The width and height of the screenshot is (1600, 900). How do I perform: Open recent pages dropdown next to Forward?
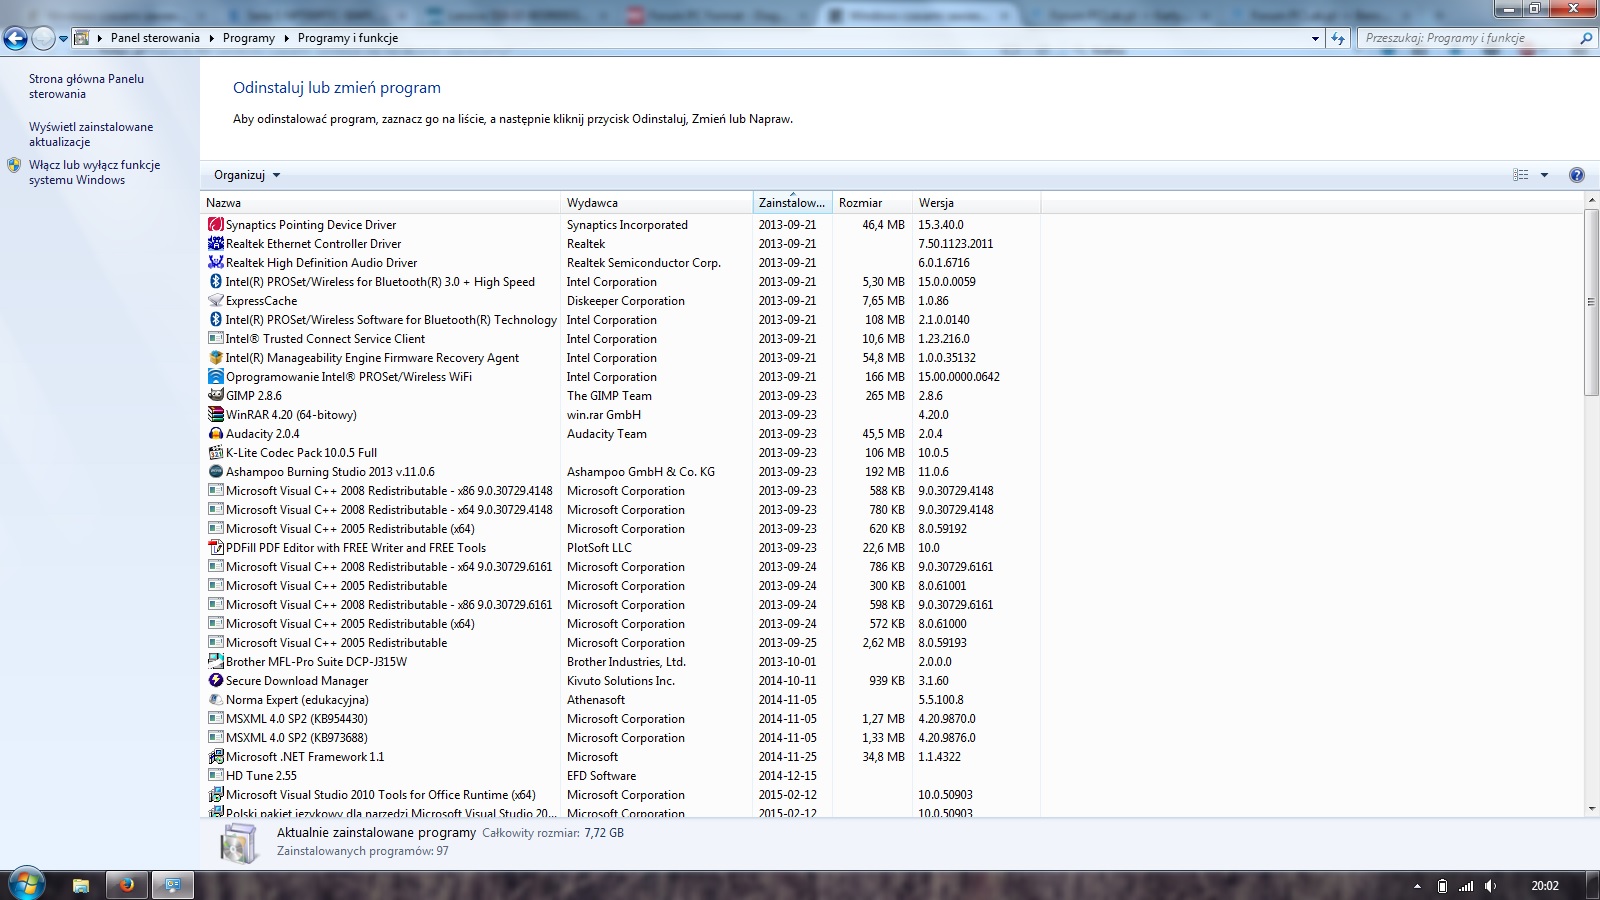click(x=63, y=38)
